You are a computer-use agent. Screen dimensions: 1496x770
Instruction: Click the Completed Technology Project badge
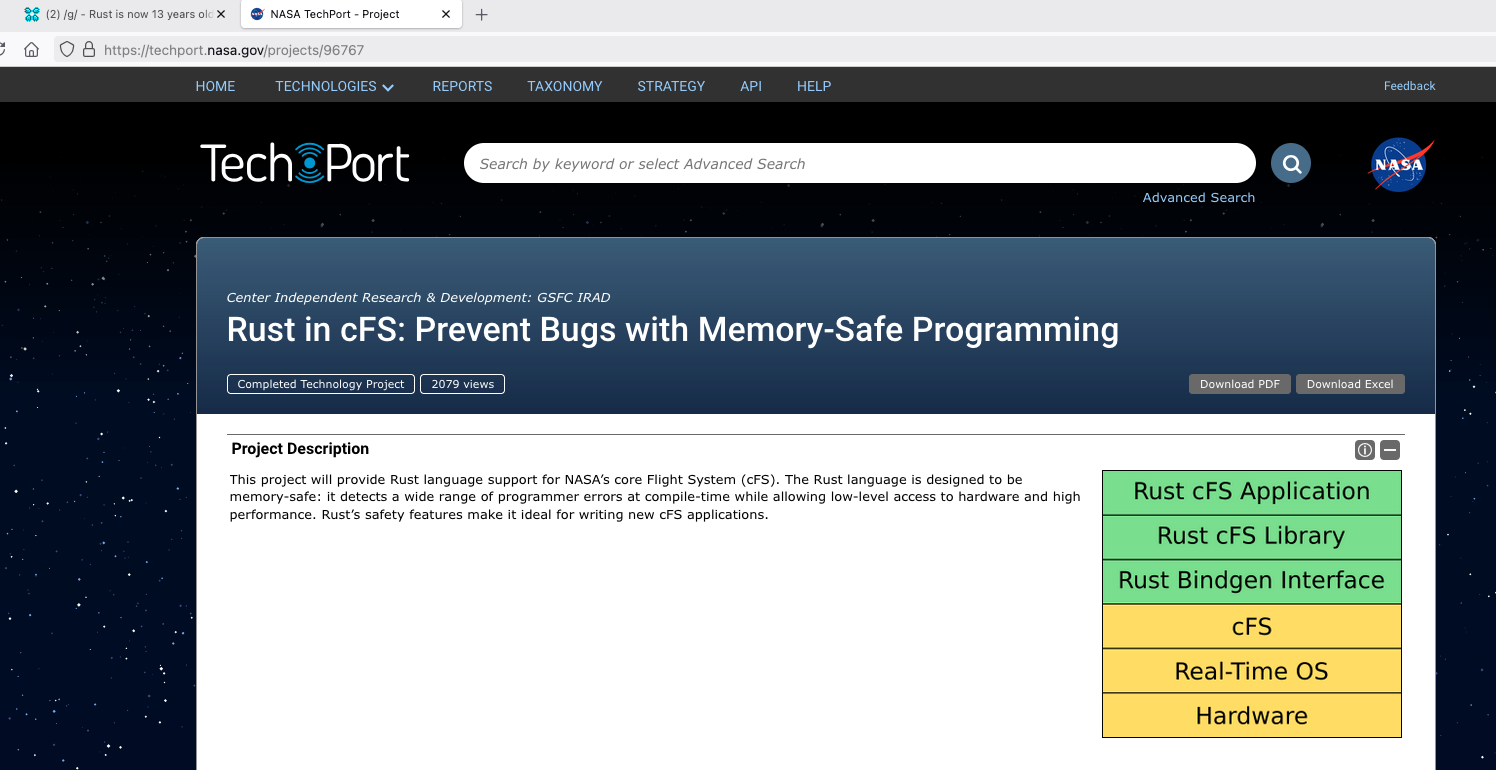tap(321, 384)
